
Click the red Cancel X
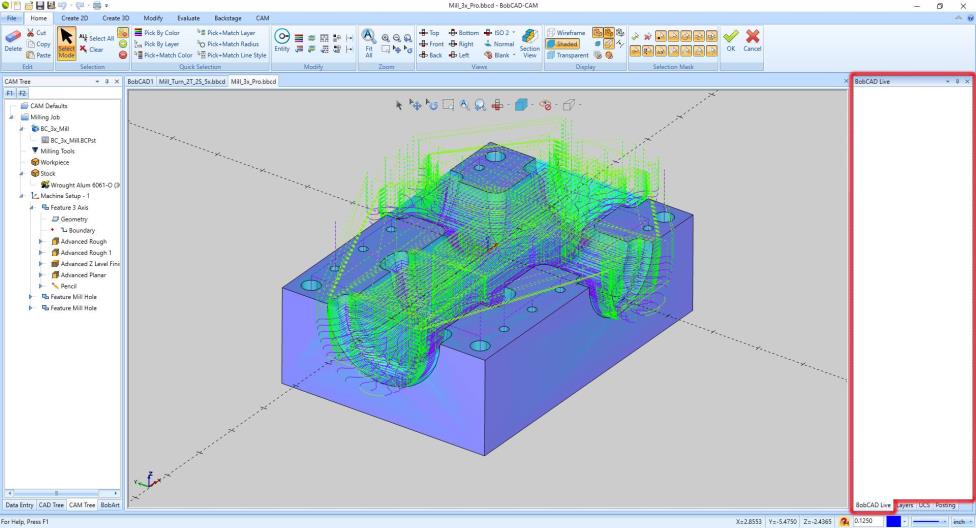pyautogui.click(x=752, y=40)
